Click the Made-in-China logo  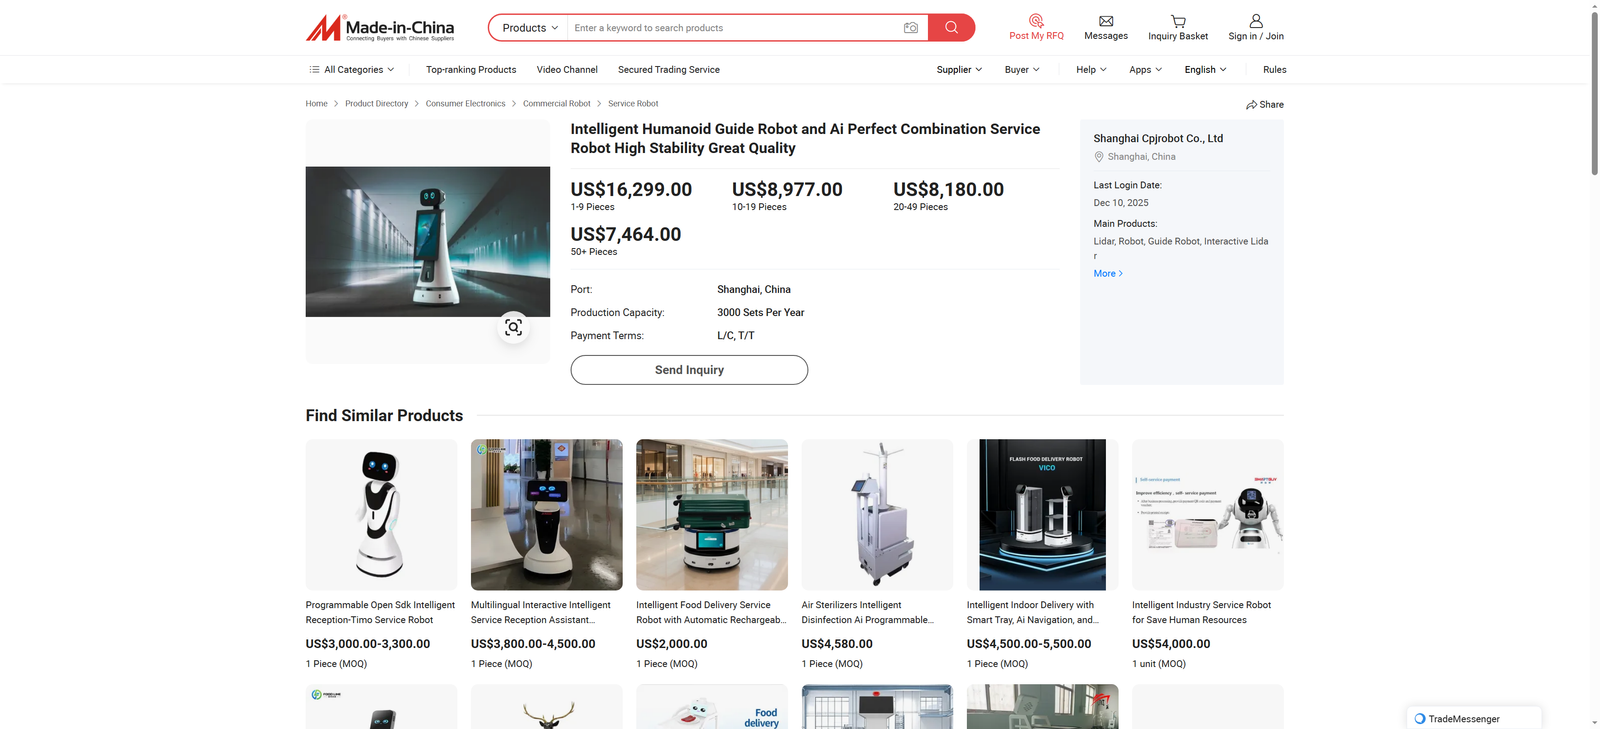(x=380, y=28)
